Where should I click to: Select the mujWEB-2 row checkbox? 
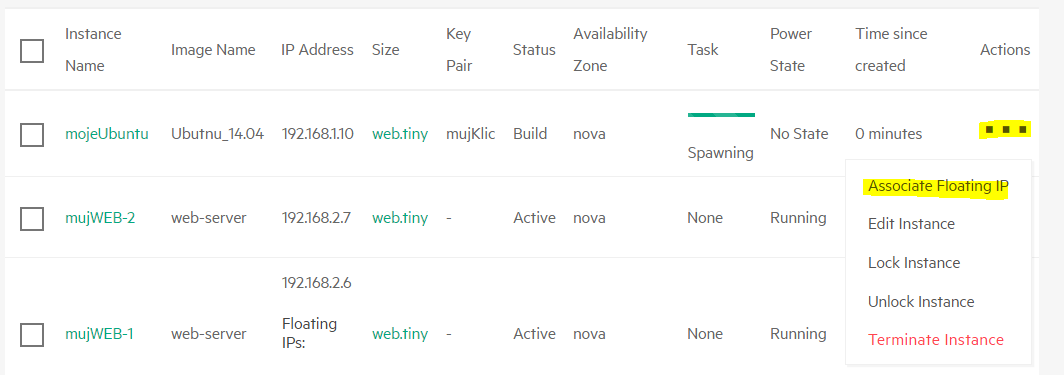click(32, 218)
